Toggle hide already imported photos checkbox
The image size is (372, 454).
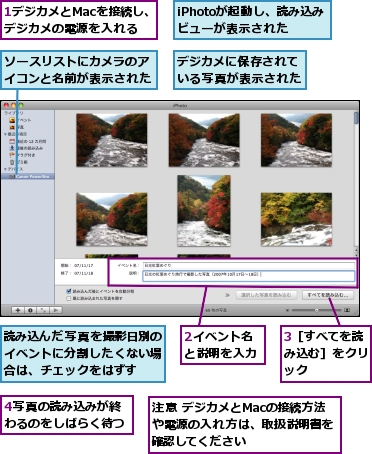pos(69,298)
